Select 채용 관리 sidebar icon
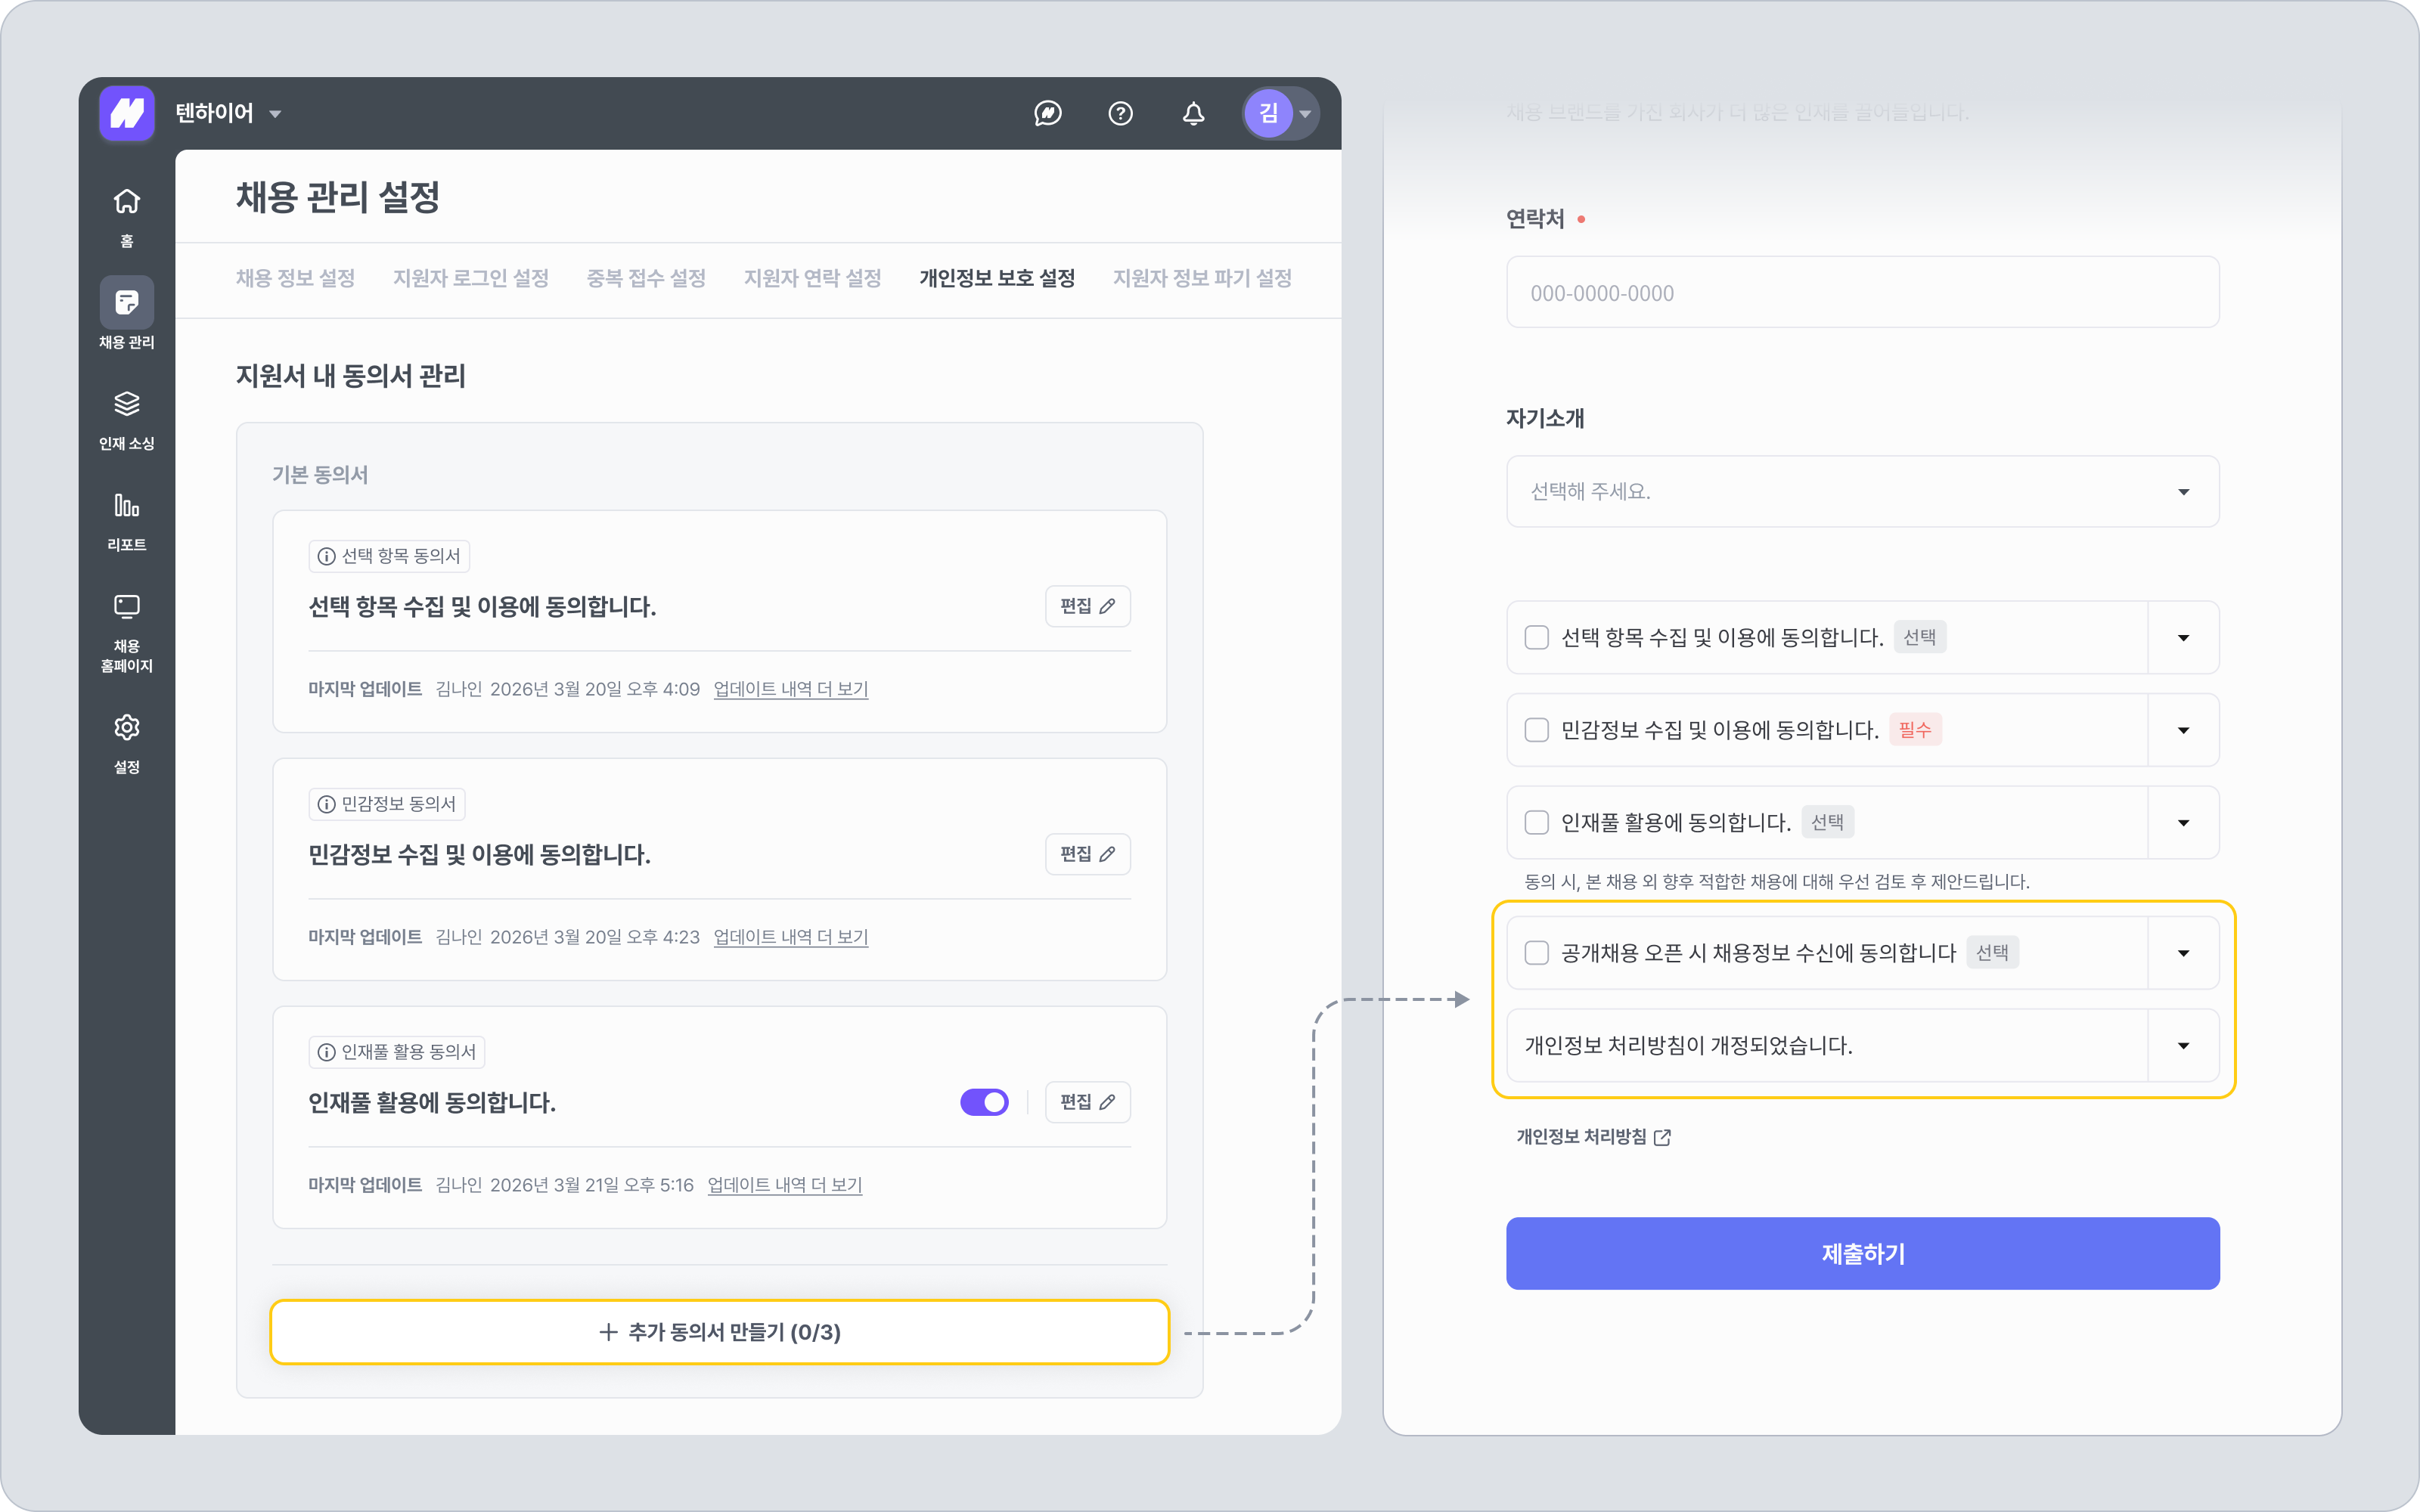 [x=126, y=302]
